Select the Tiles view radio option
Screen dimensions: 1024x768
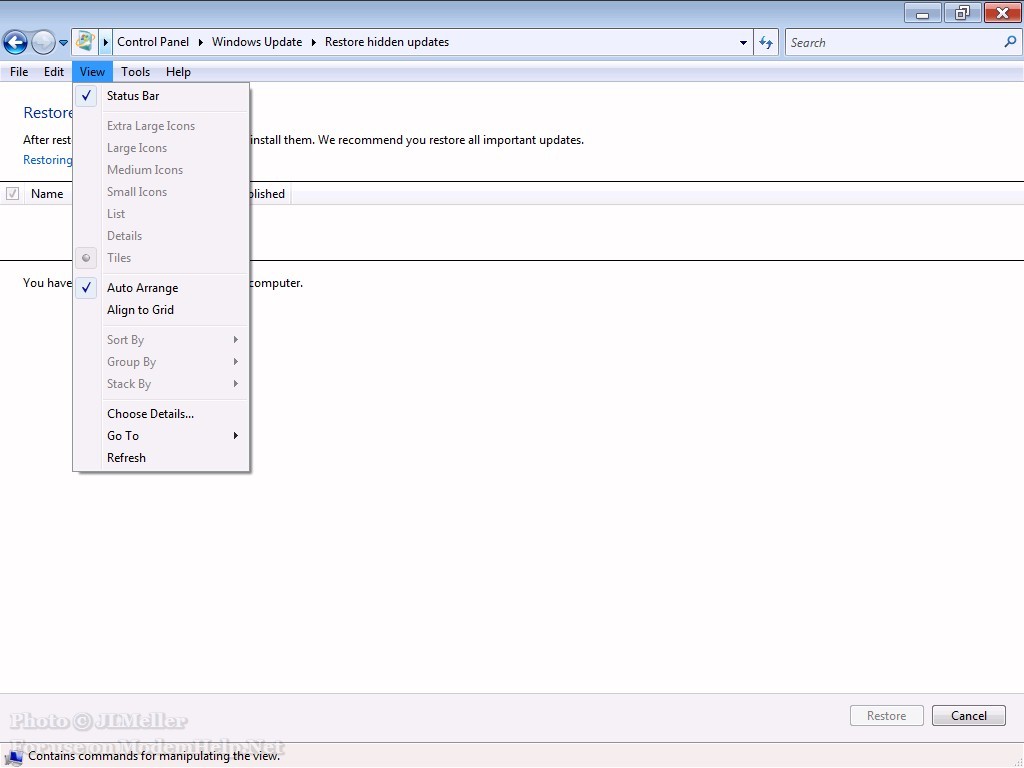point(161,258)
